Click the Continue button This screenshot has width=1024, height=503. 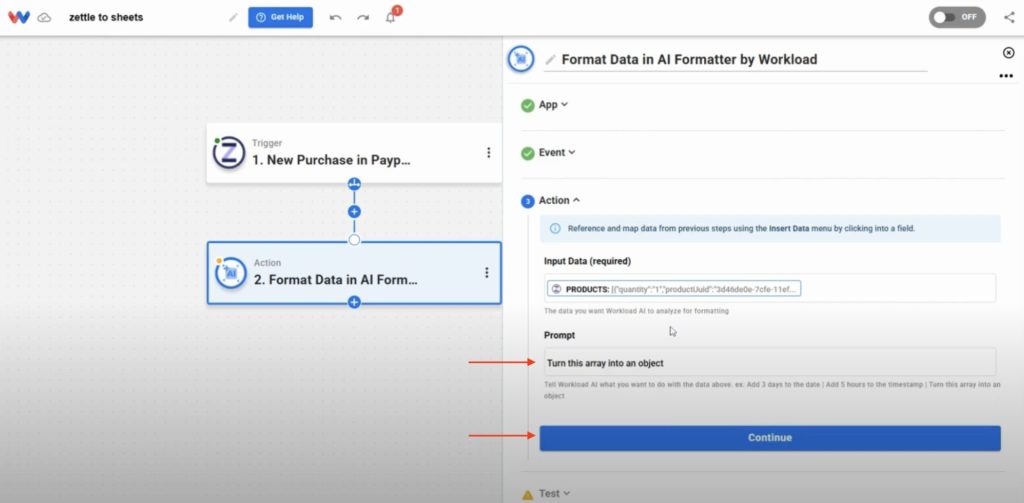pos(770,438)
